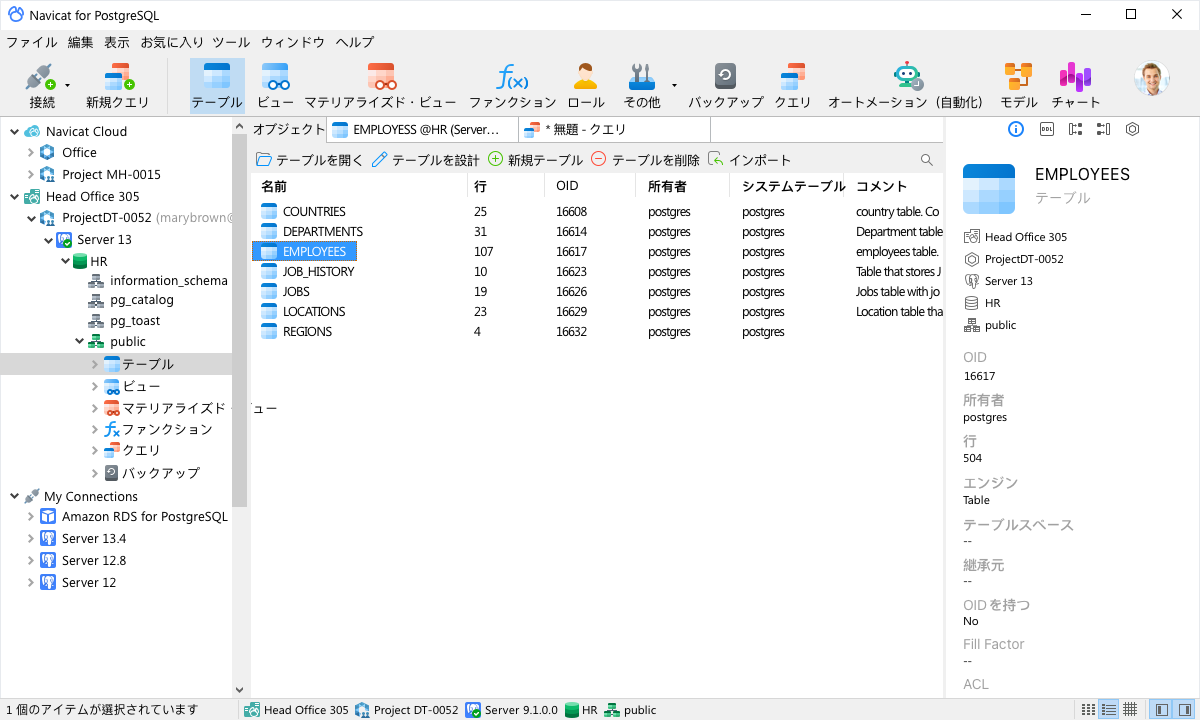This screenshot has width=1200, height=720.
Task: Select the JOB_HISTORY table row
Action: pyautogui.click(x=597, y=272)
